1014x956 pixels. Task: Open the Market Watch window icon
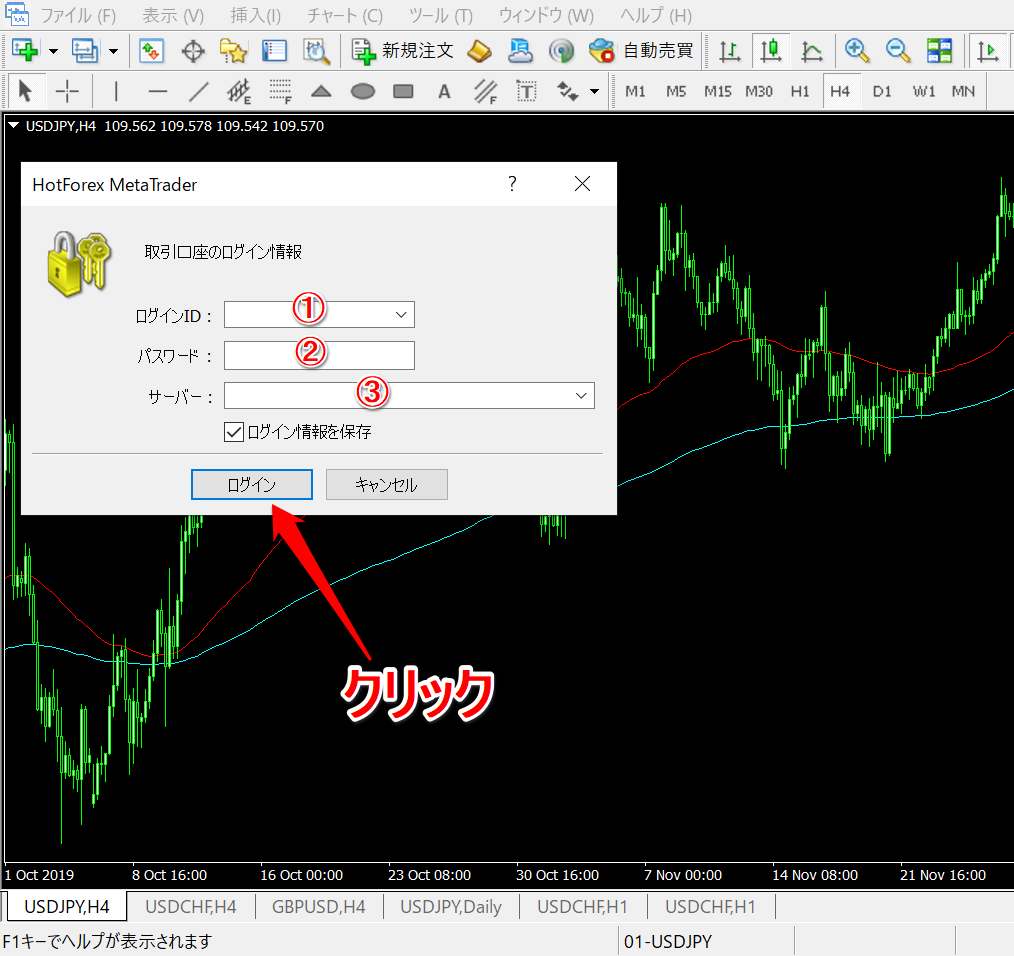151,50
